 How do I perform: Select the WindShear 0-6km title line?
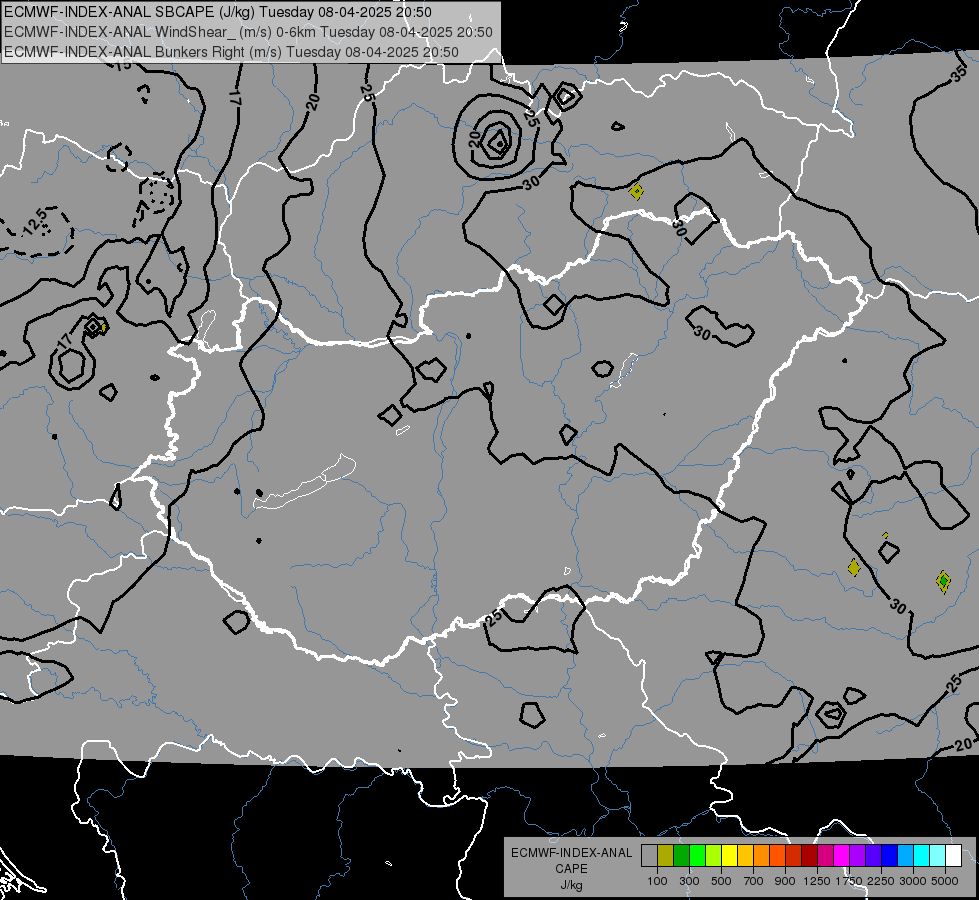[248, 32]
